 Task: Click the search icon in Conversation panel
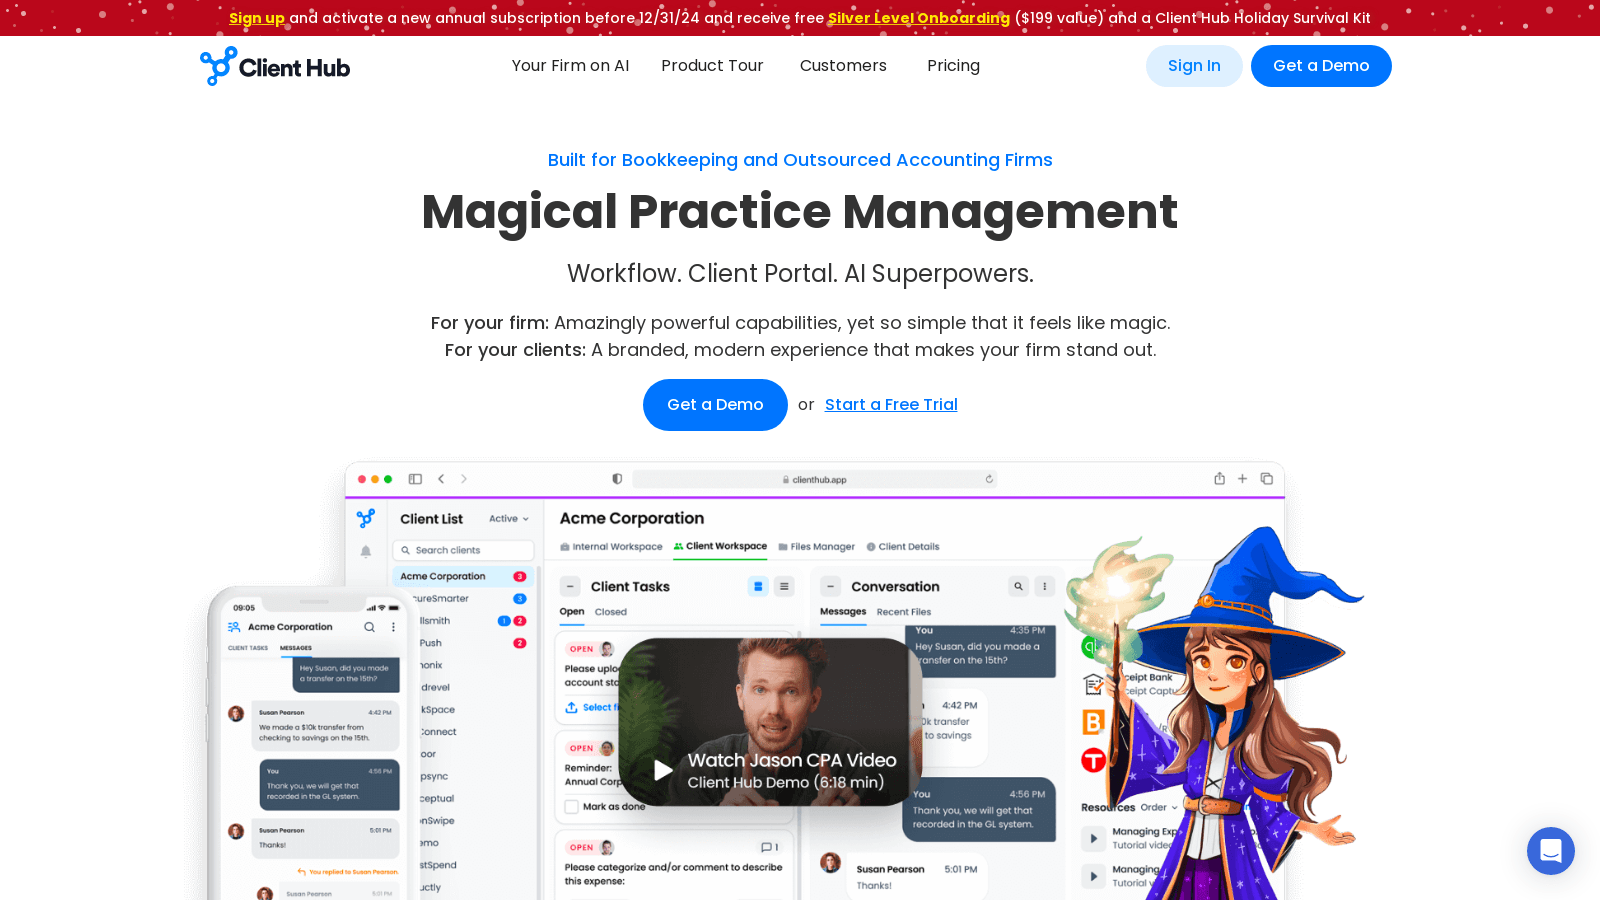click(x=1018, y=587)
